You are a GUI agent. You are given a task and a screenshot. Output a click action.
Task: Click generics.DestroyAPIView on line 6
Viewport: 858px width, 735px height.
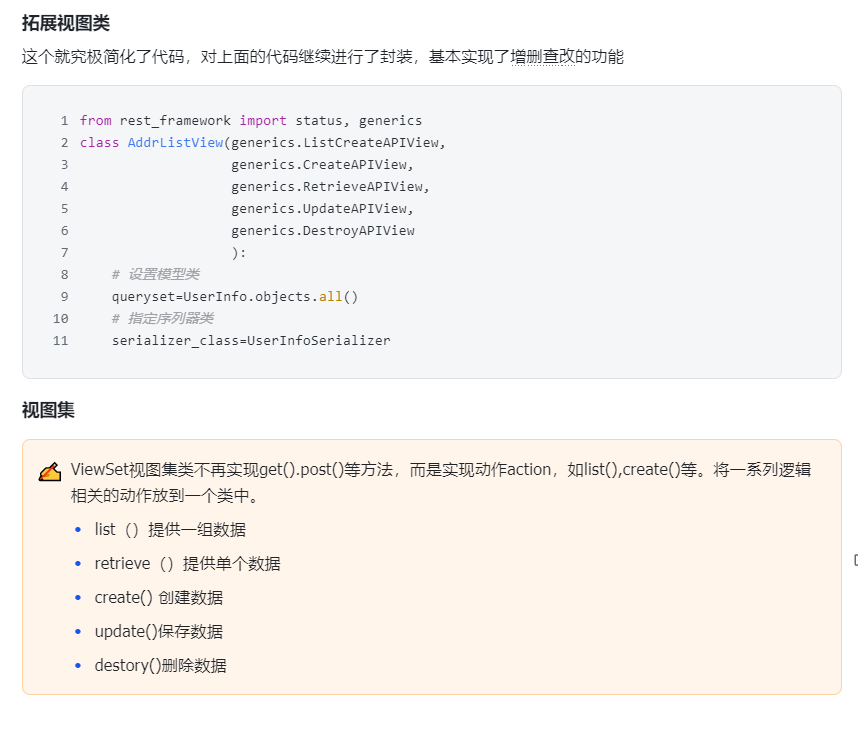(x=323, y=230)
